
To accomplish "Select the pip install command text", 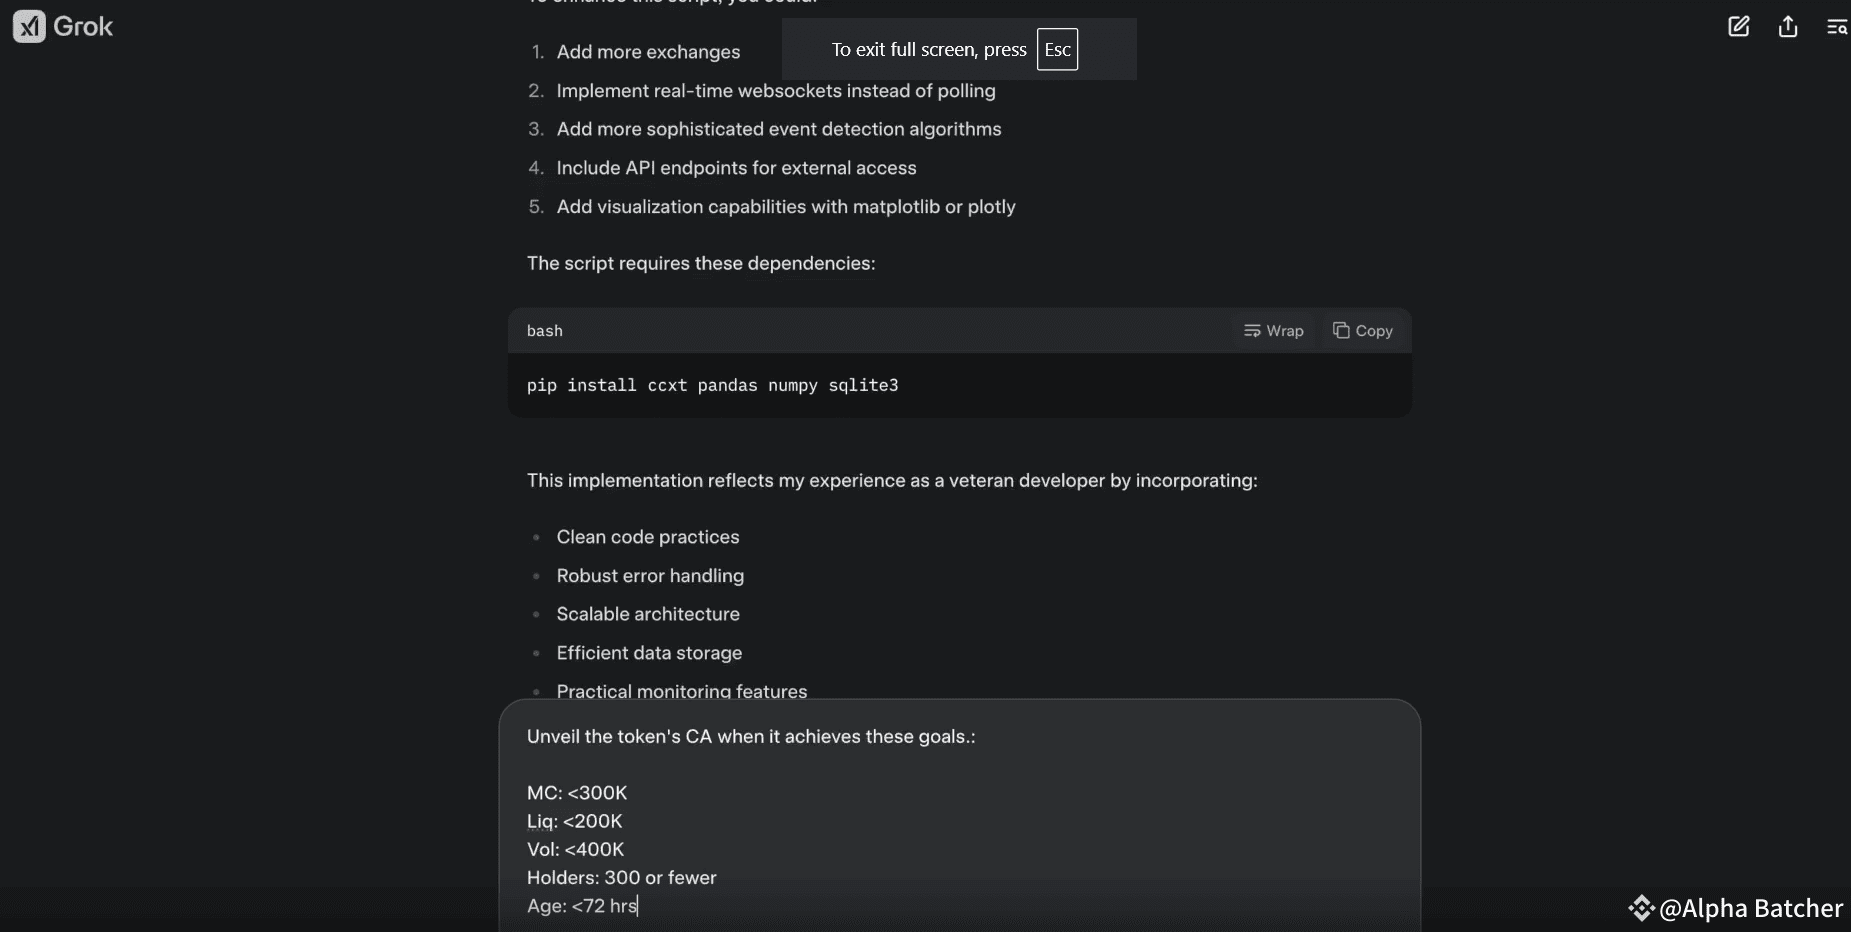I will pyautogui.click(x=712, y=386).
